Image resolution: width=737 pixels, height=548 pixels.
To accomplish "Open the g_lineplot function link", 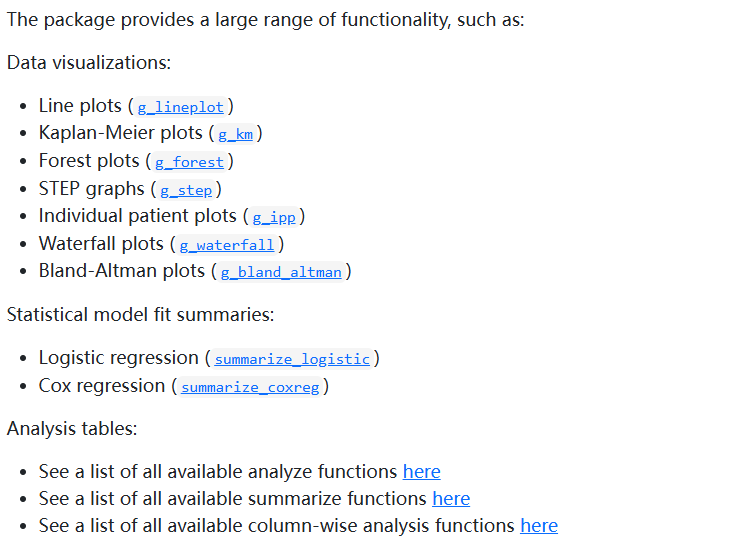I will click(180, 107).
